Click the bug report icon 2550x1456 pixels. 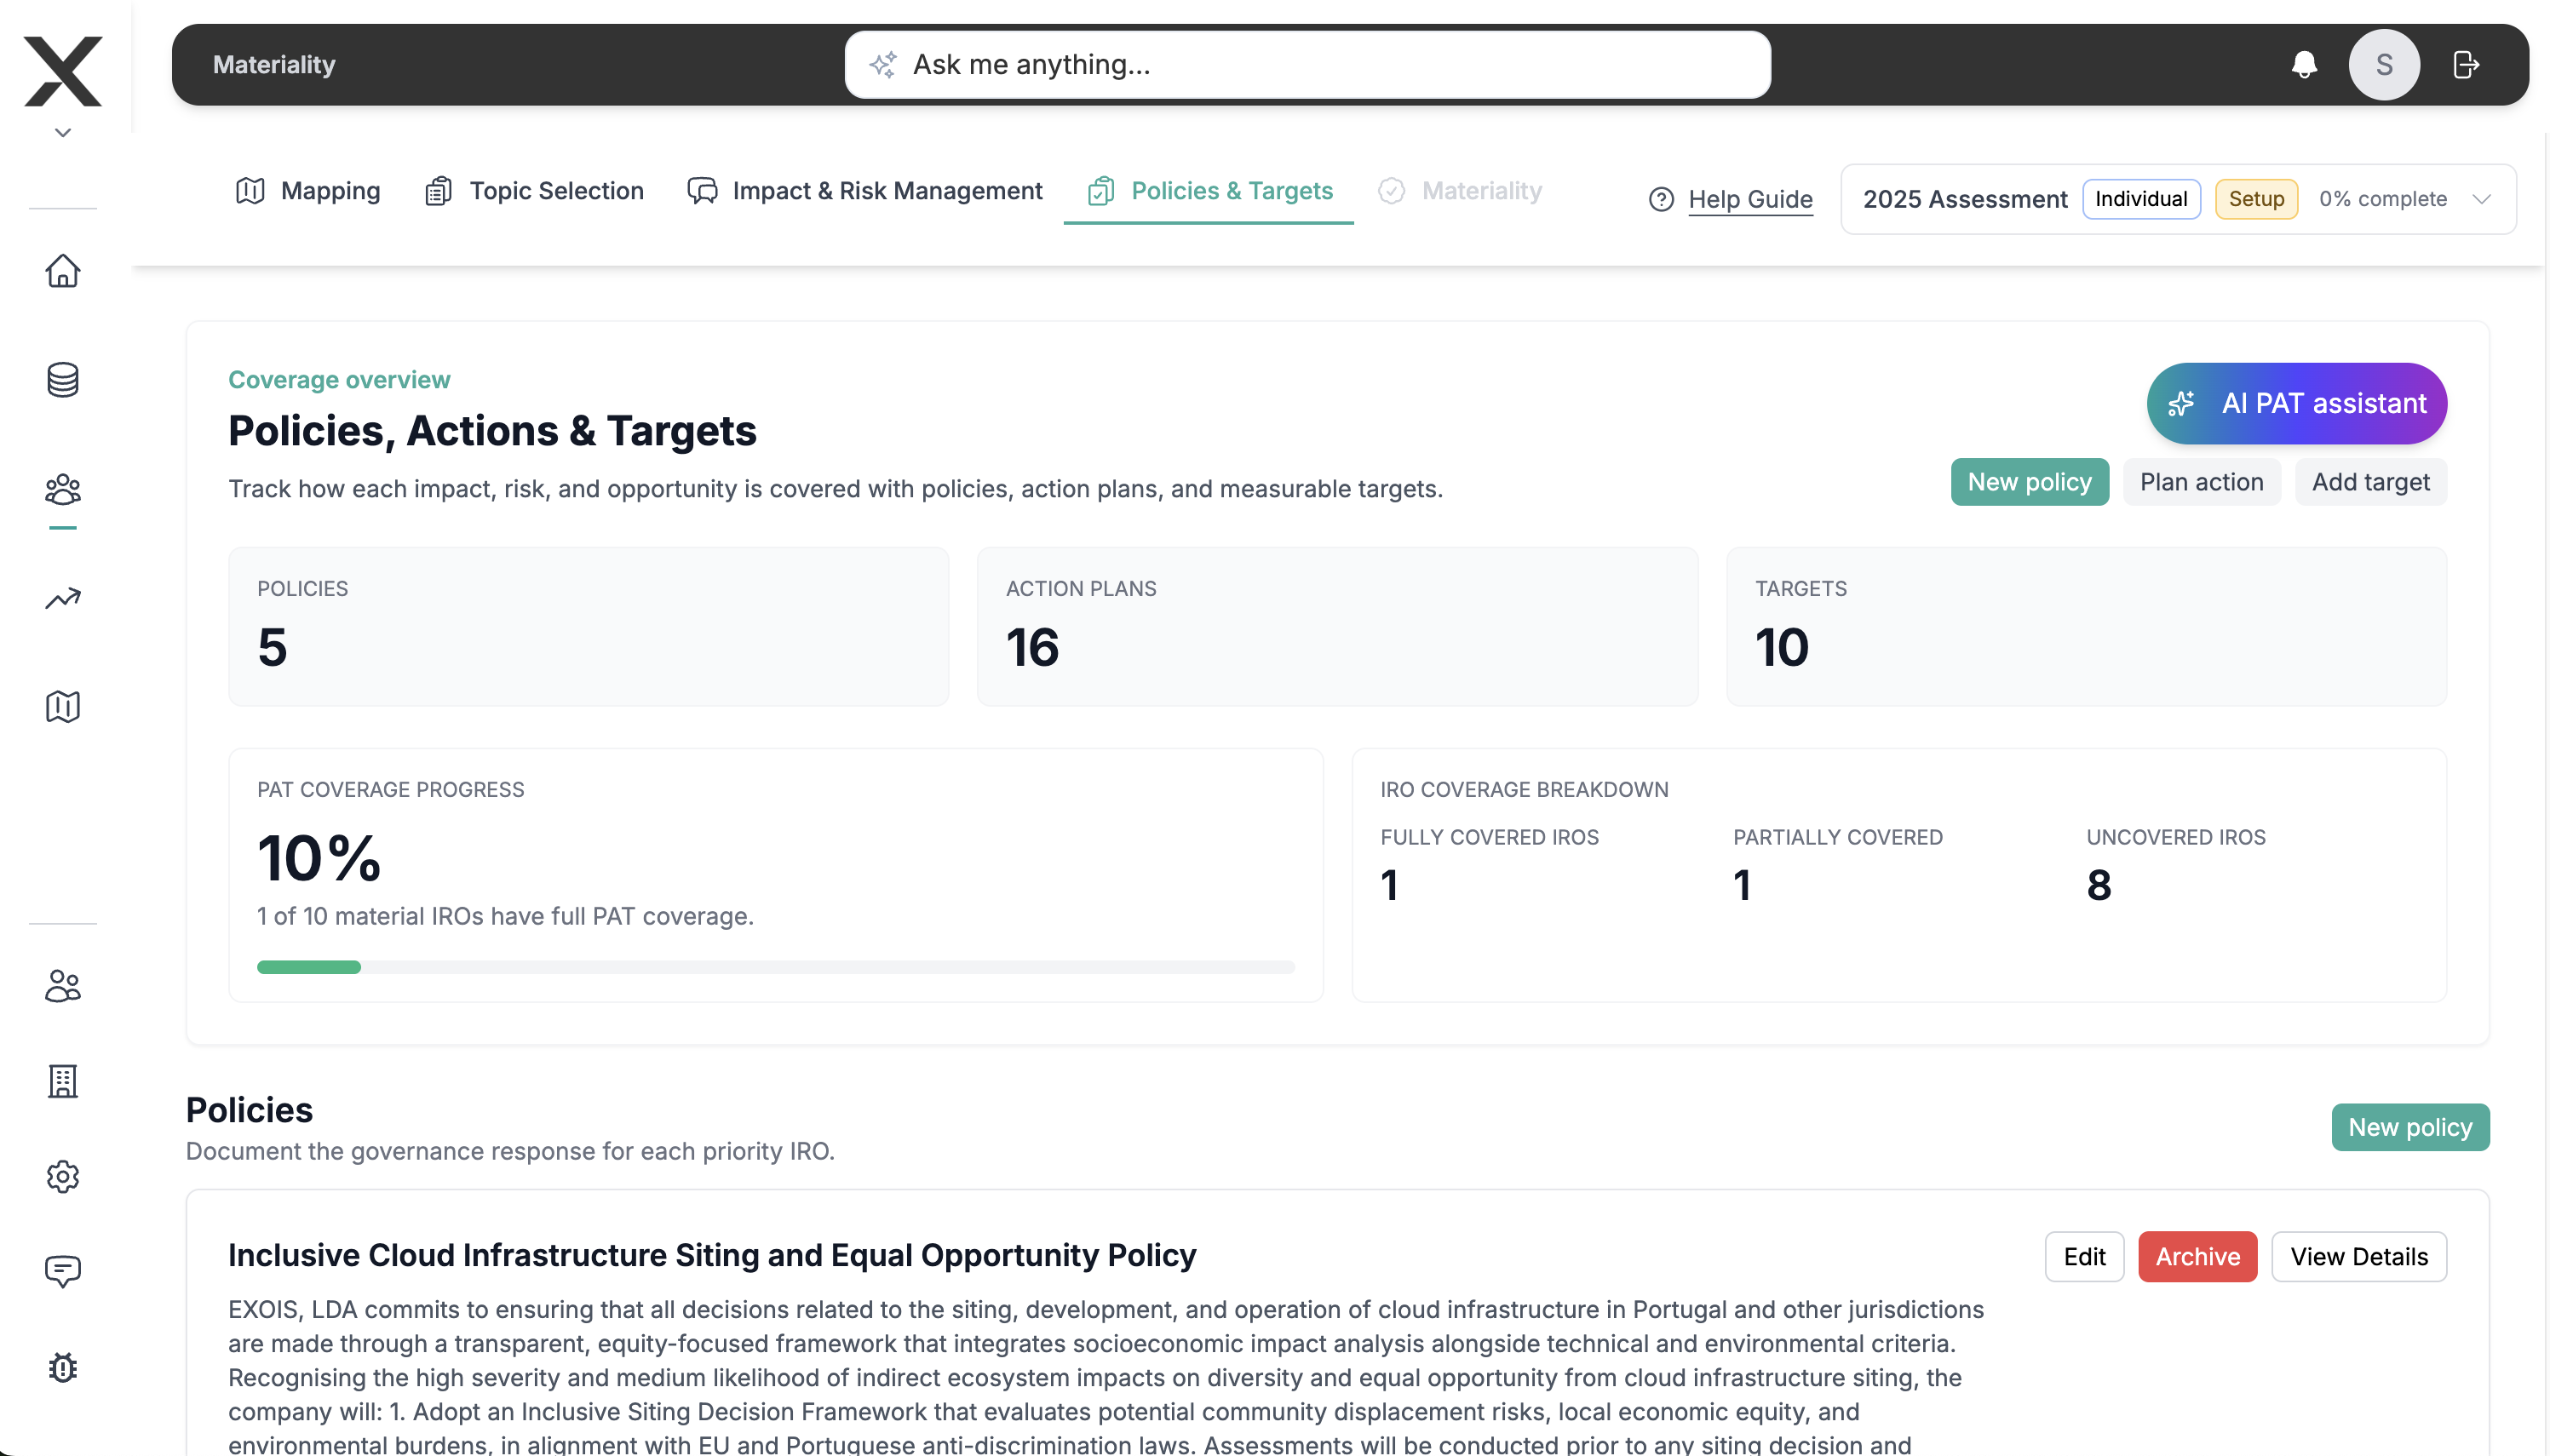pyautogui.click(x=62, y=1367)
